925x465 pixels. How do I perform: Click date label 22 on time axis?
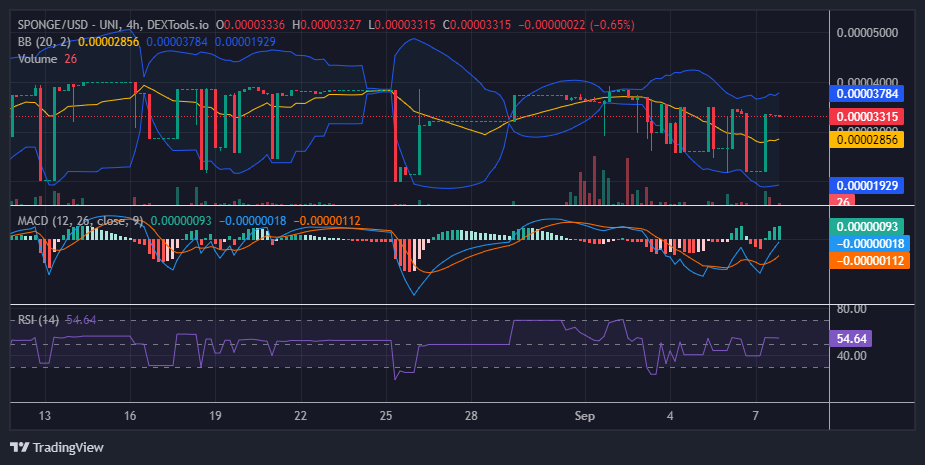click(300, 415)
